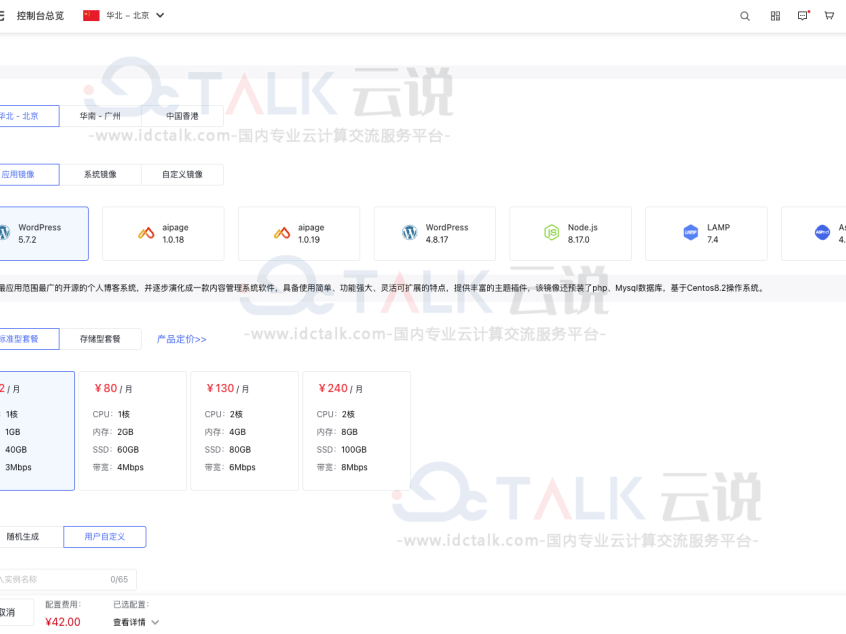Select the 华北 - 北京 region option
This screenshot has width=846, height=634.
[28, 116]
